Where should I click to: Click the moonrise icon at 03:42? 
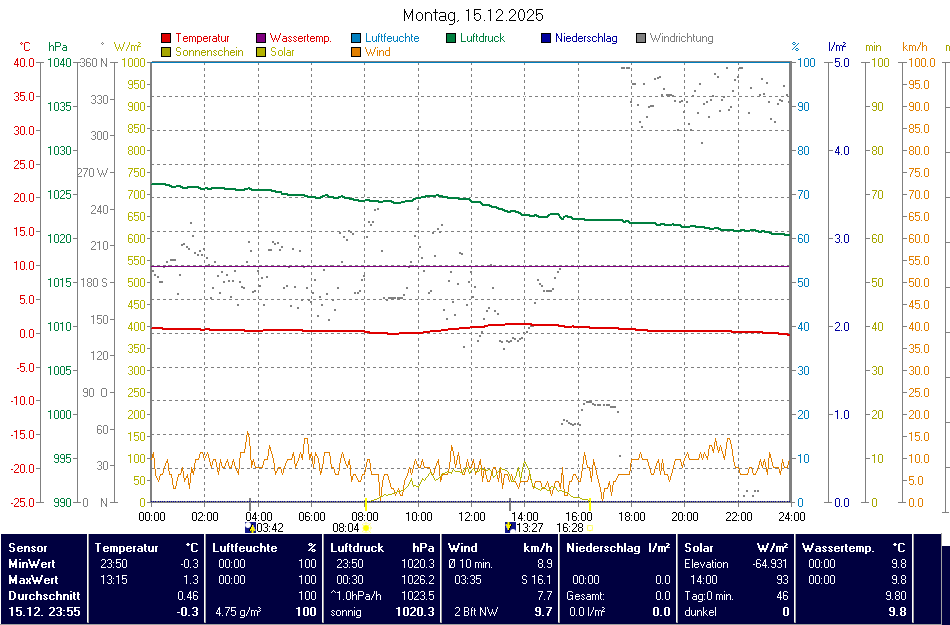coord(250,527)
